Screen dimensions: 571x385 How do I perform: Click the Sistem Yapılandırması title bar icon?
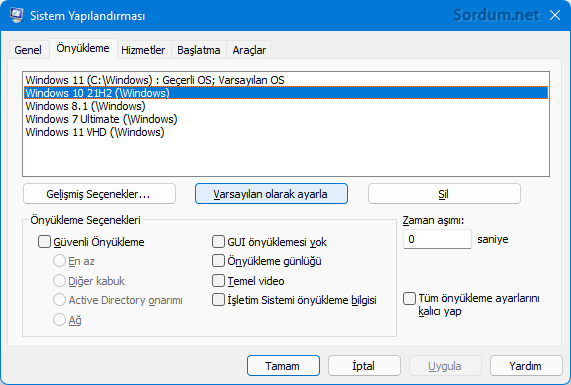tap(16, 15)
